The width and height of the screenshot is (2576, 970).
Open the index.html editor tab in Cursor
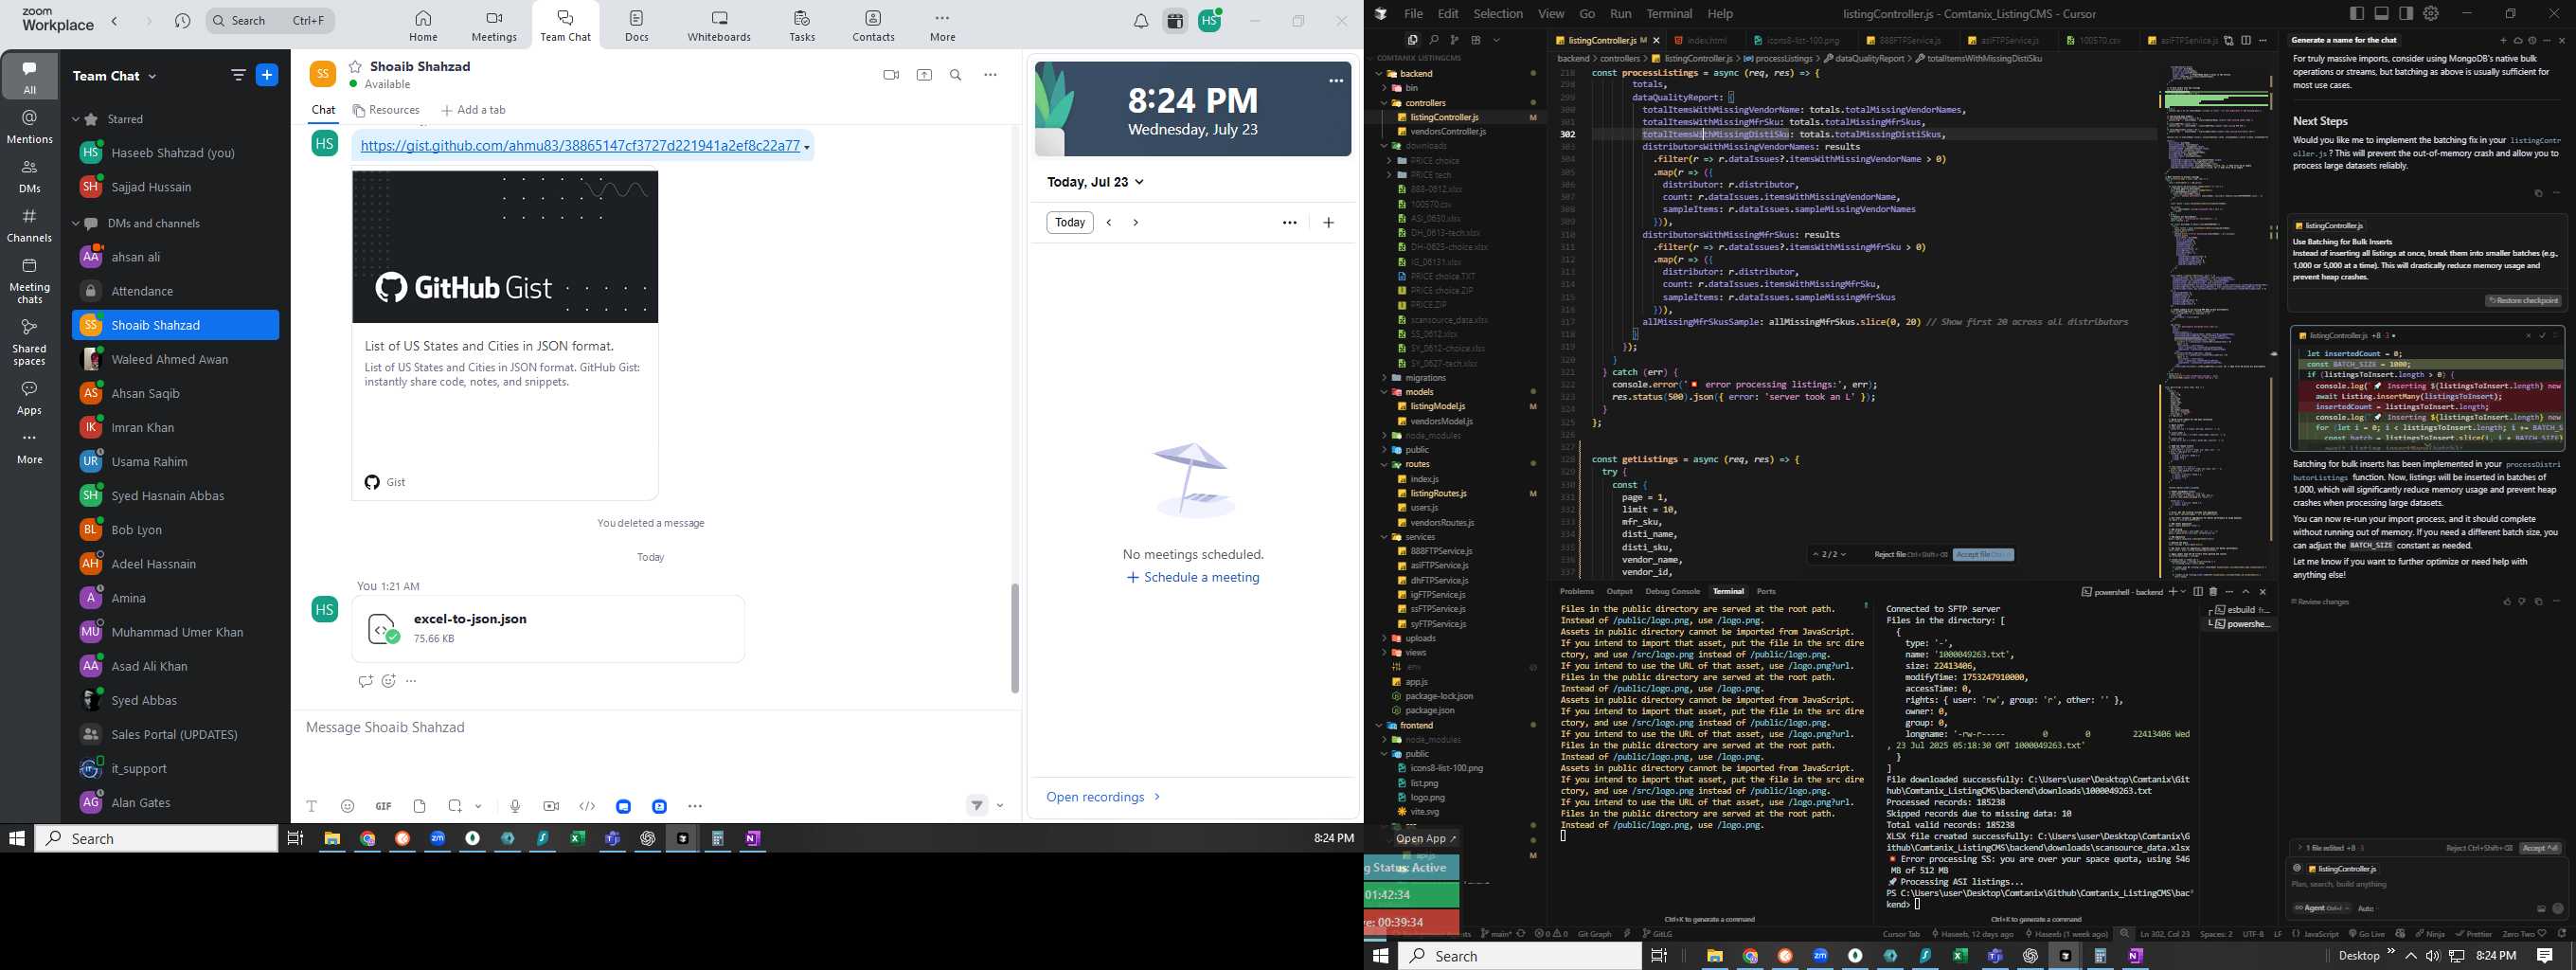(x=1706, y=41)
